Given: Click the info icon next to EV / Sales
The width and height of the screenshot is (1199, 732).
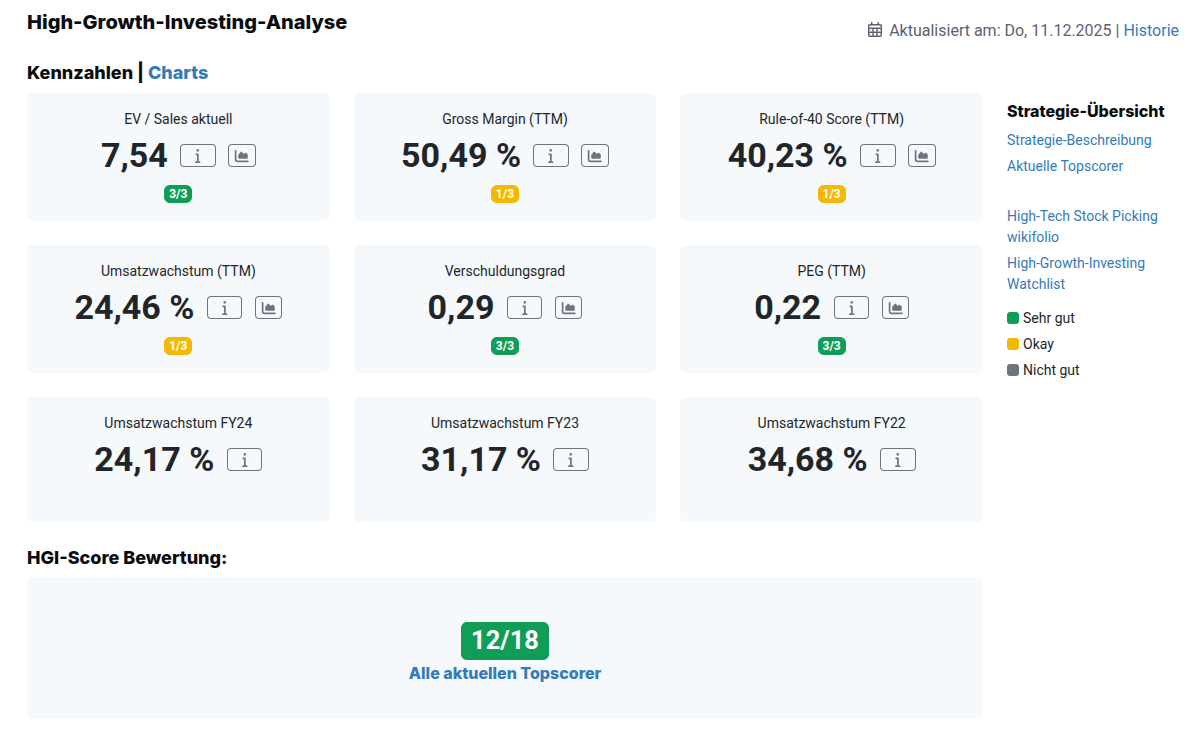Looking at the screenshot, I should point(198,155).
